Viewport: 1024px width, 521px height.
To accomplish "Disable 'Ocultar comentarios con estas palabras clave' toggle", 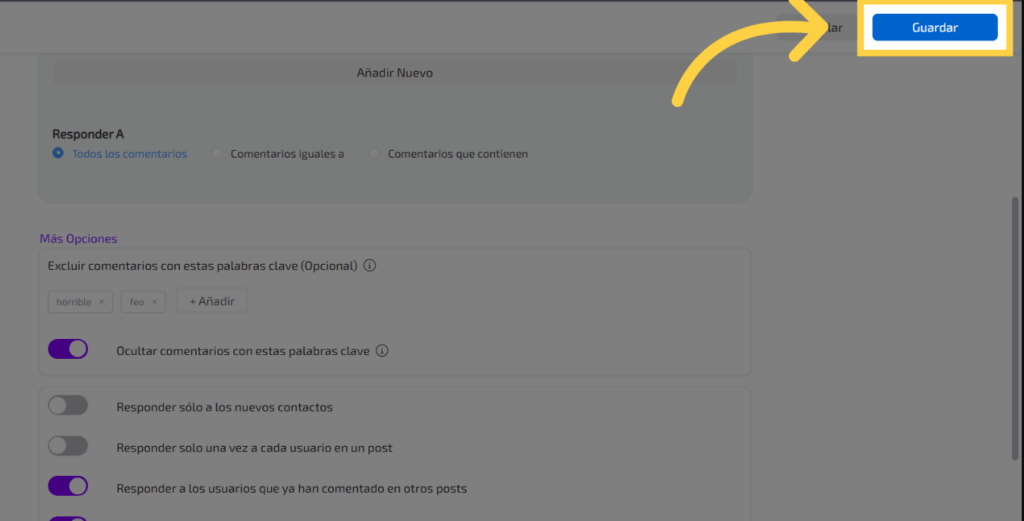I will point(68,350).
